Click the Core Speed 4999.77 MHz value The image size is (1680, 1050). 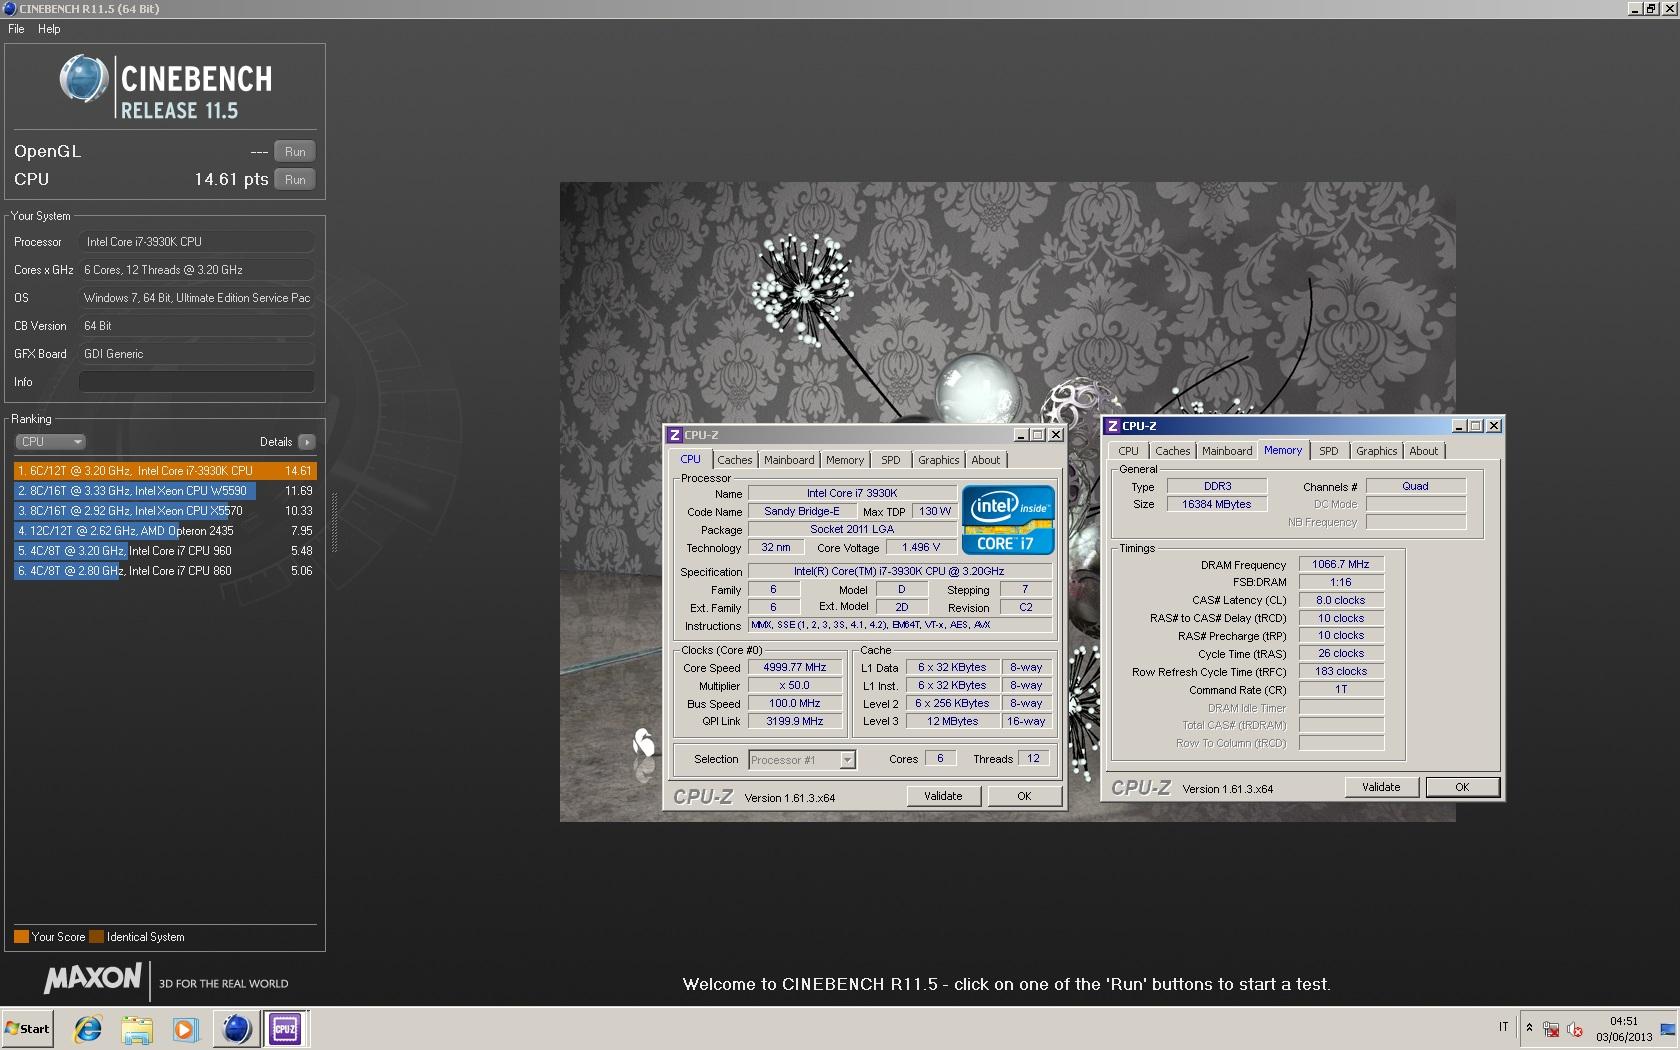click(x=795, y=667)
